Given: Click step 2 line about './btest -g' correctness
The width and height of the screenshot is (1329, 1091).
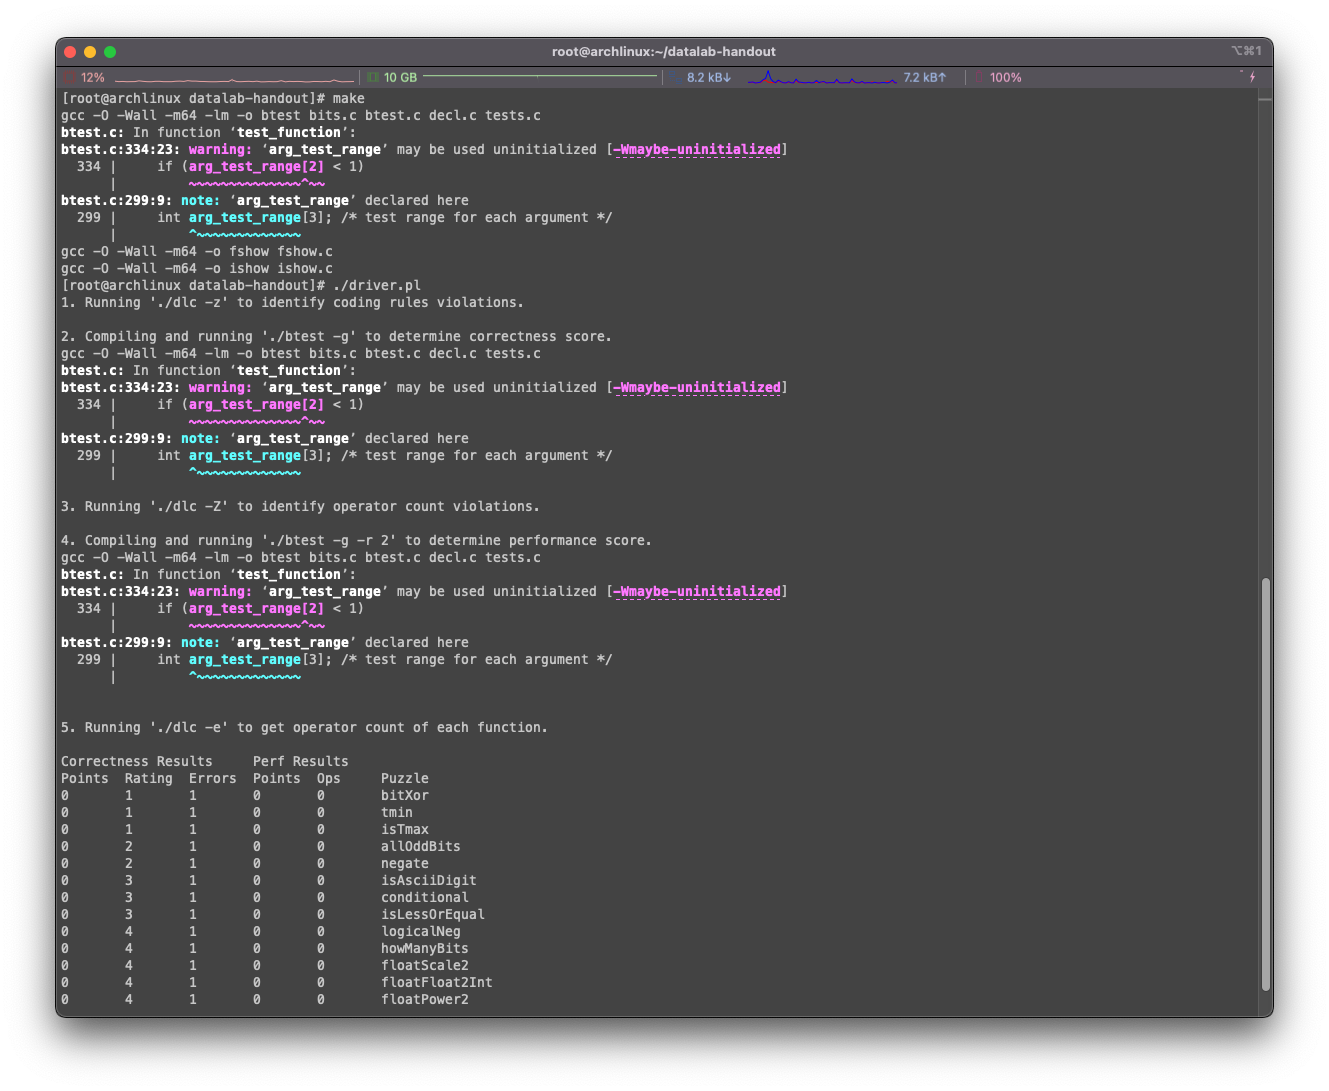Looking at the screenshot, I should click(x=336, y=336).
